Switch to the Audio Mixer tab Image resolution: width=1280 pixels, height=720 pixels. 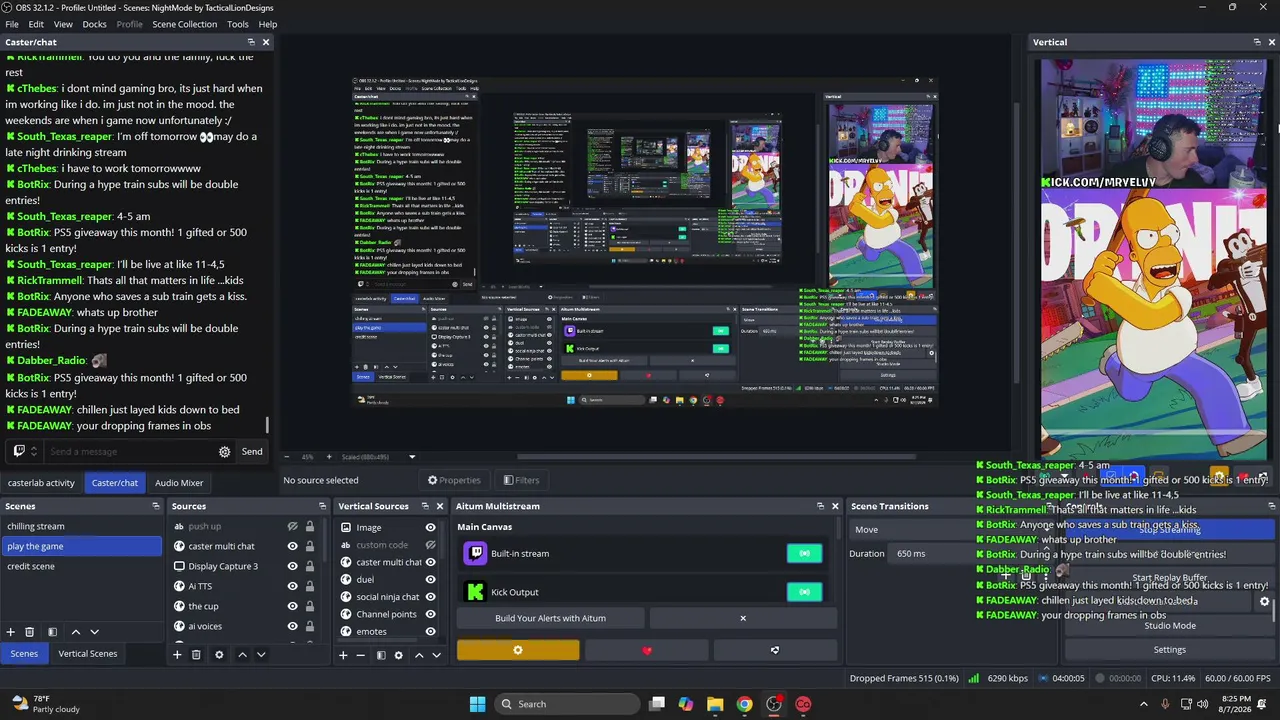(179, 483)
